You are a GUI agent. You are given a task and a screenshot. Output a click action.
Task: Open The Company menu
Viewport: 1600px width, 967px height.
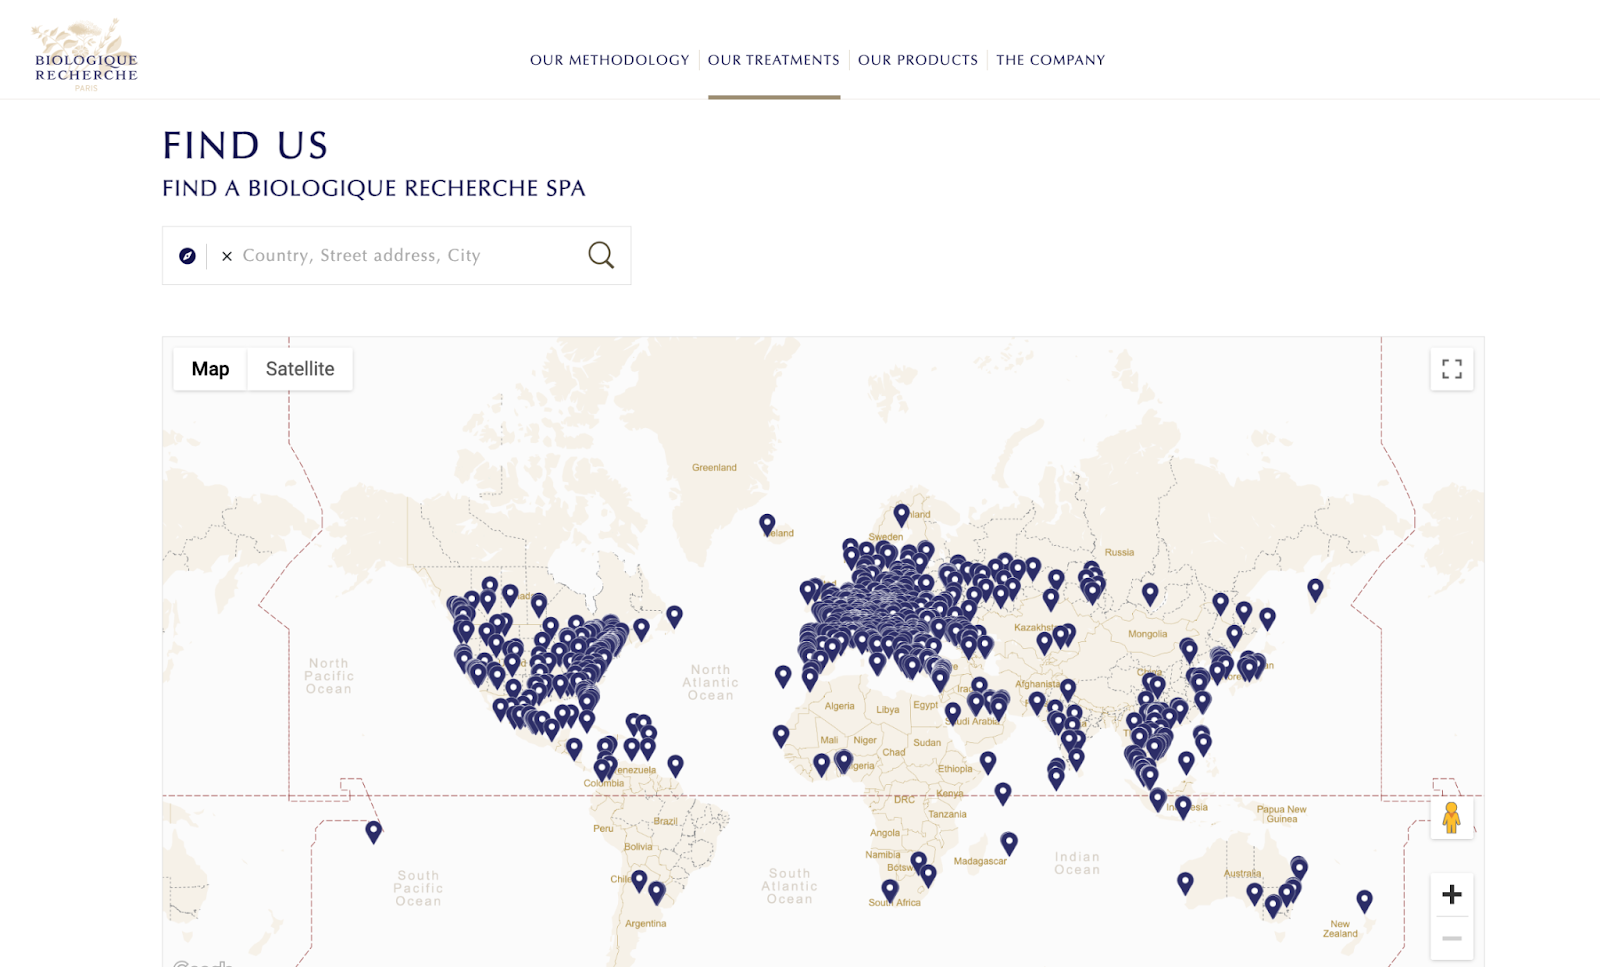[1051, 60]
